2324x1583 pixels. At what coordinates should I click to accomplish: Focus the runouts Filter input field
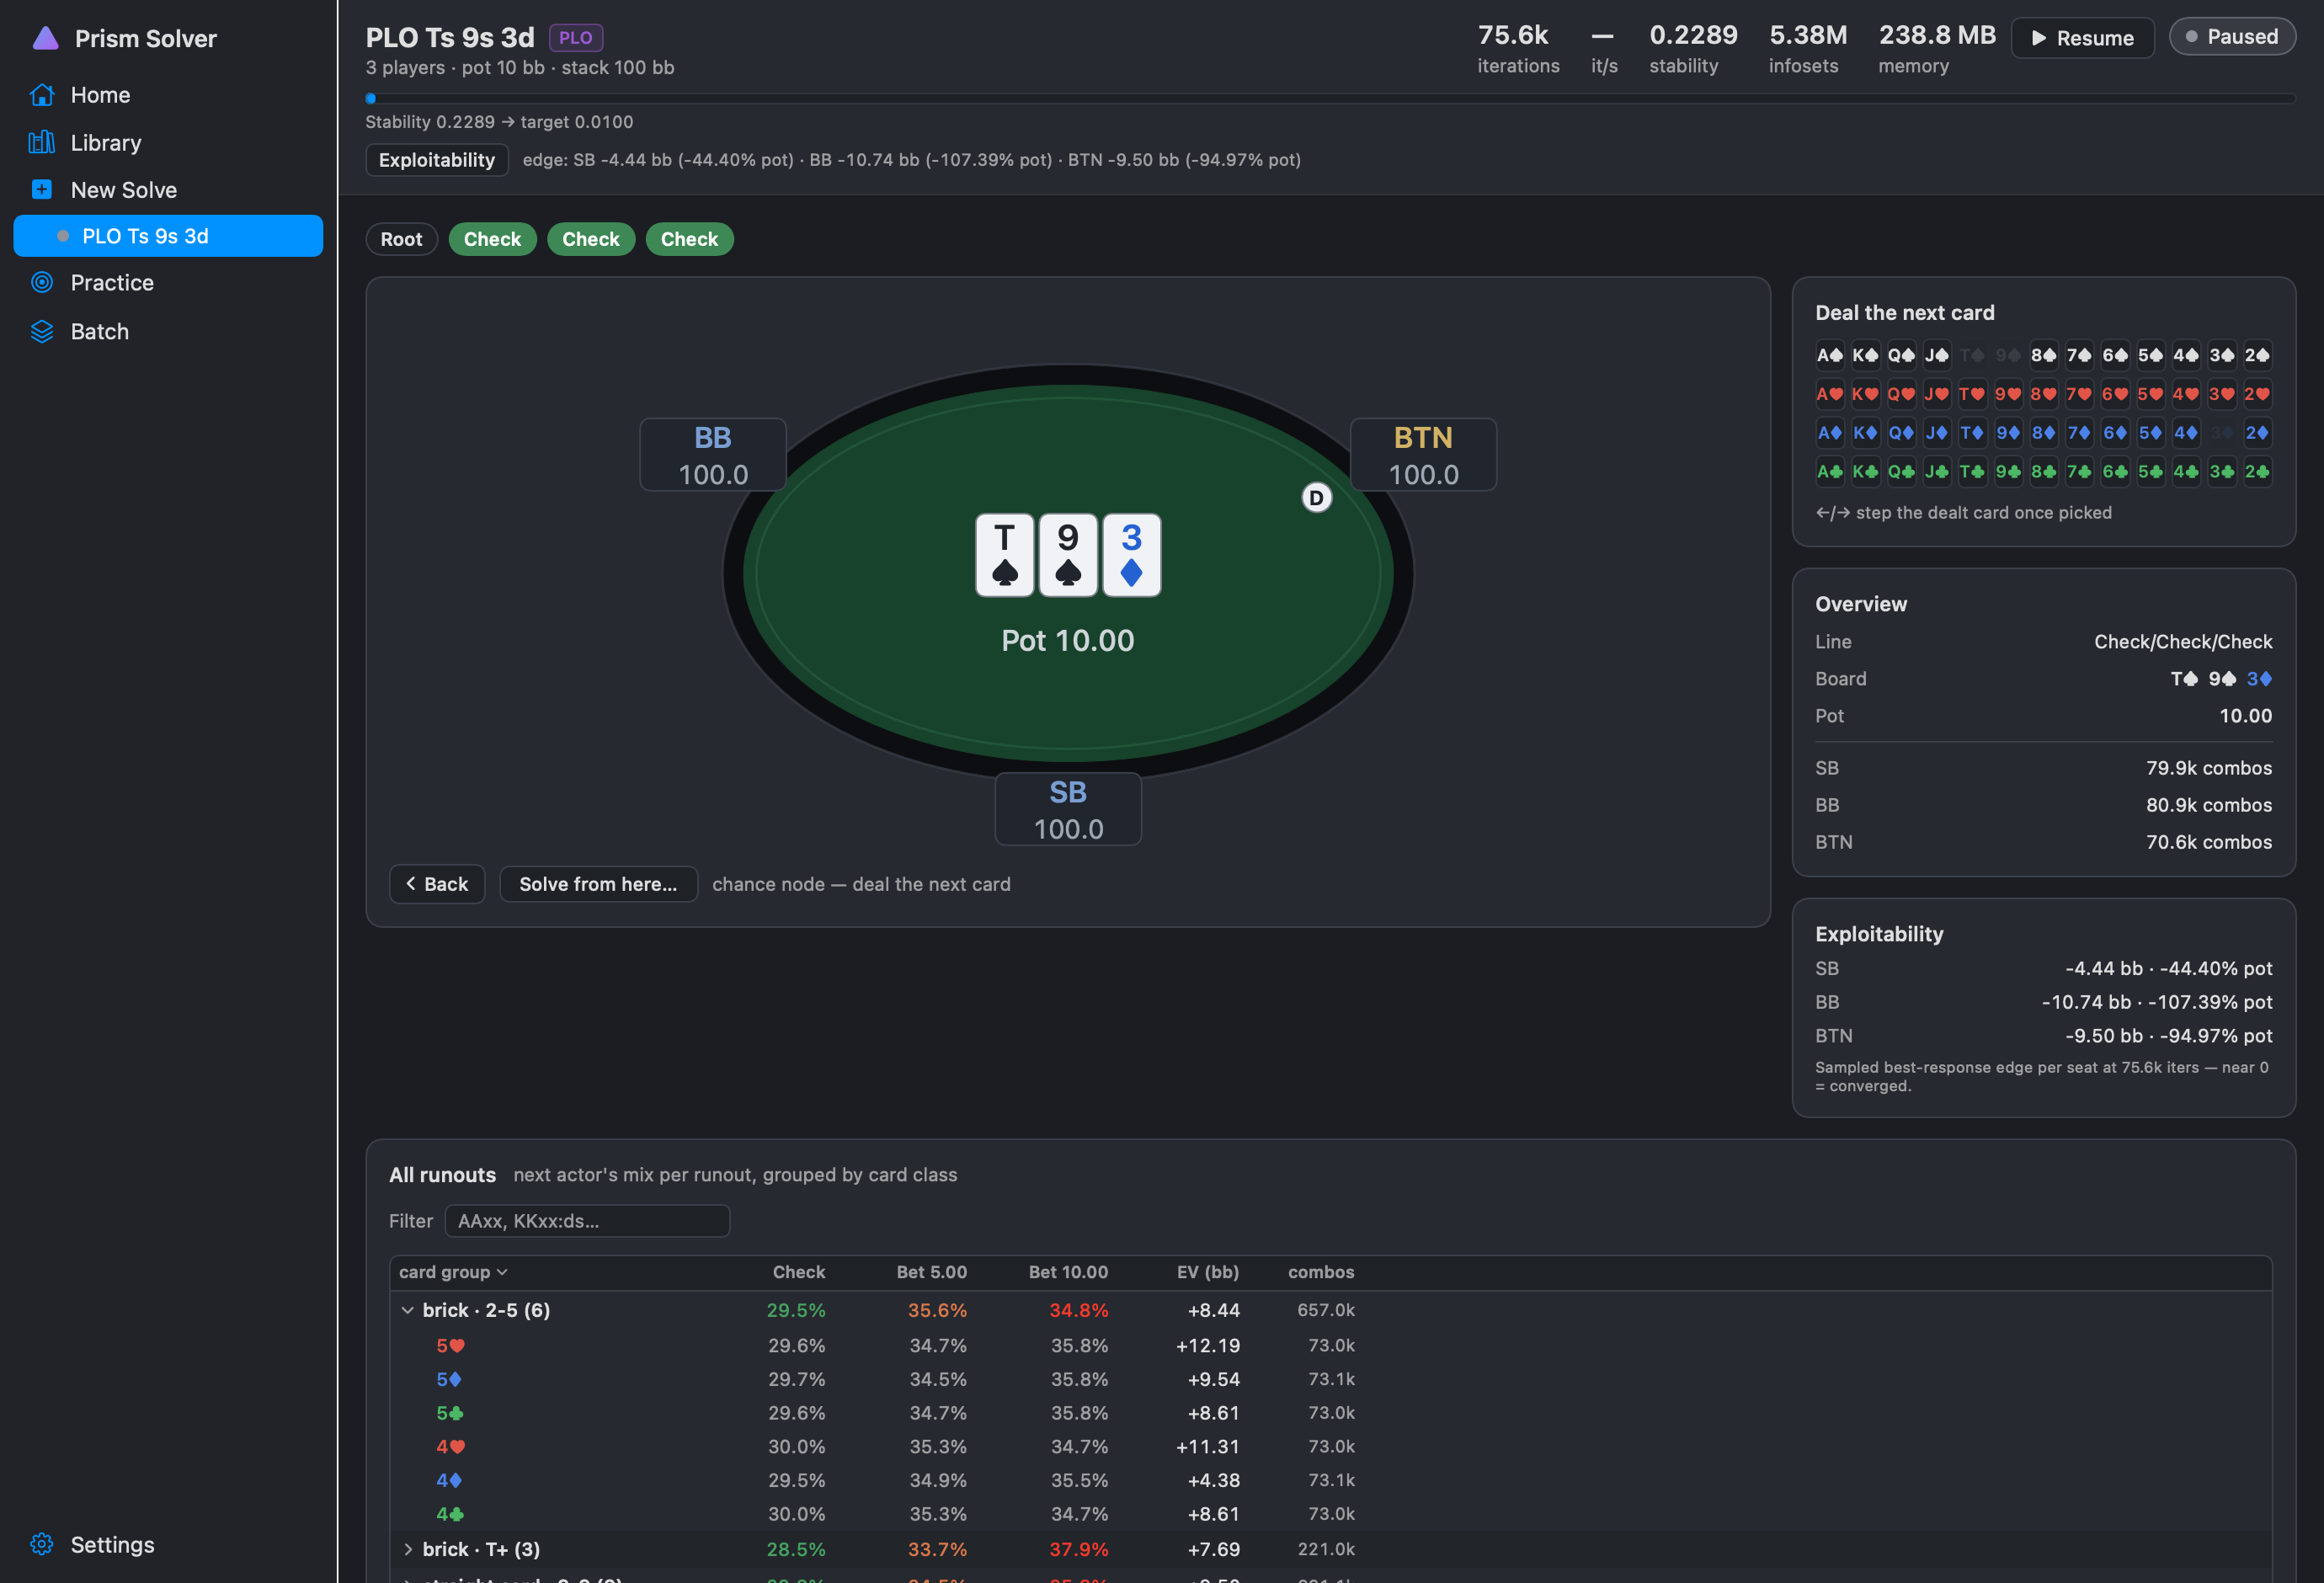(587, 1221)
